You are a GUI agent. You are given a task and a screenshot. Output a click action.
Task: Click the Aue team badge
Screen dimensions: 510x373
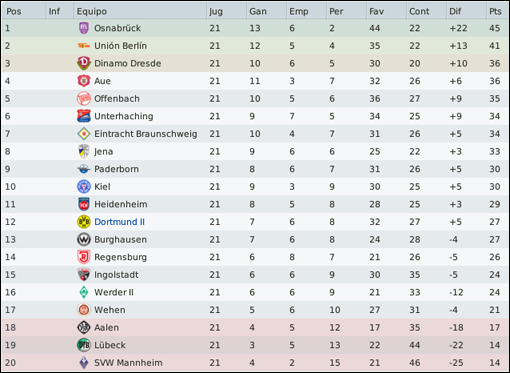[x=84, y=81]
